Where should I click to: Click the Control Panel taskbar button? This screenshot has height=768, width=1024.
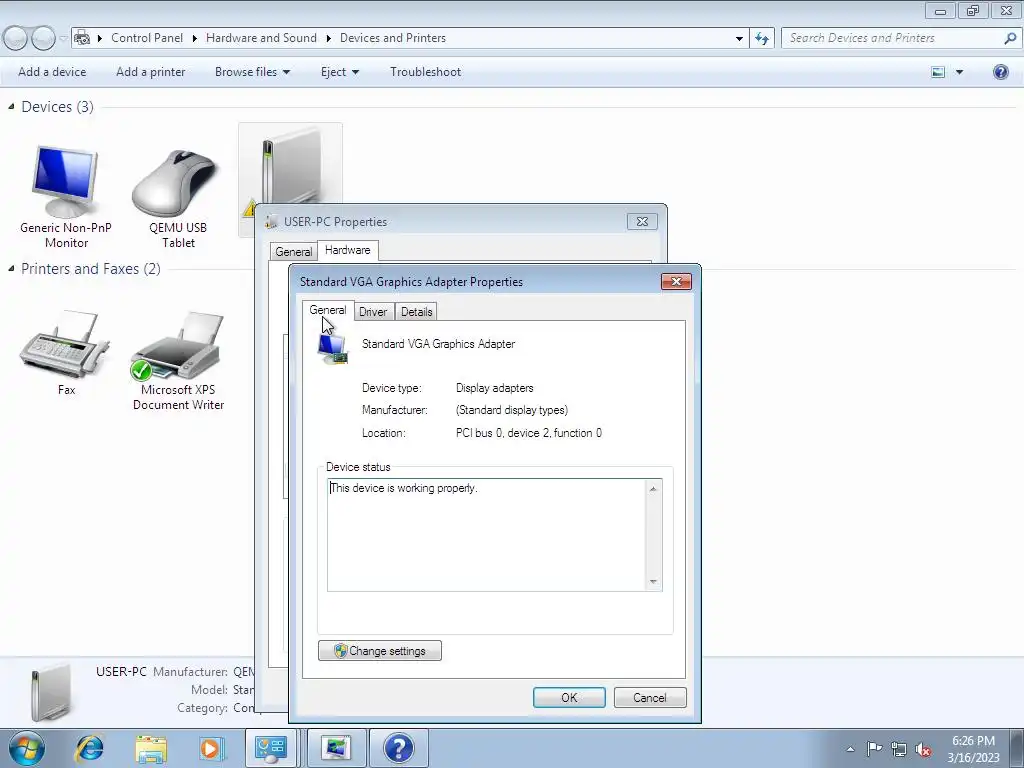coord(271,748)
